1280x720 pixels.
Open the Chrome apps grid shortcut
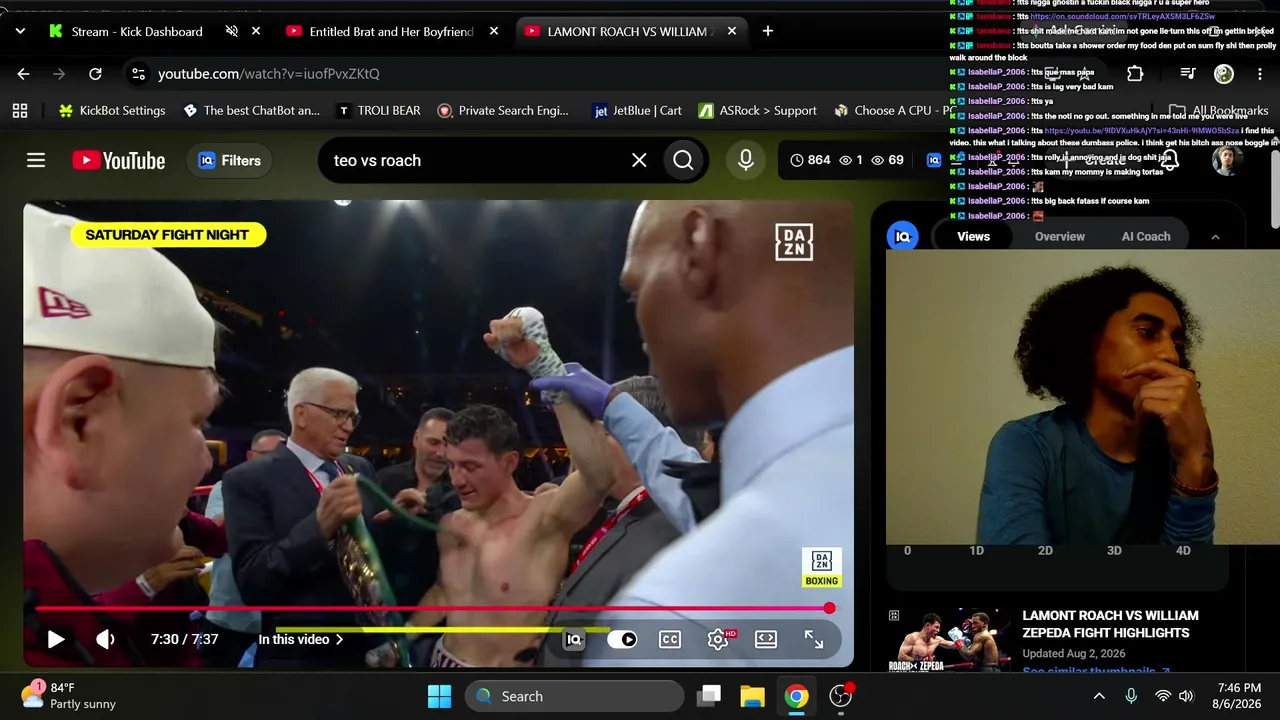pos(20,111)
